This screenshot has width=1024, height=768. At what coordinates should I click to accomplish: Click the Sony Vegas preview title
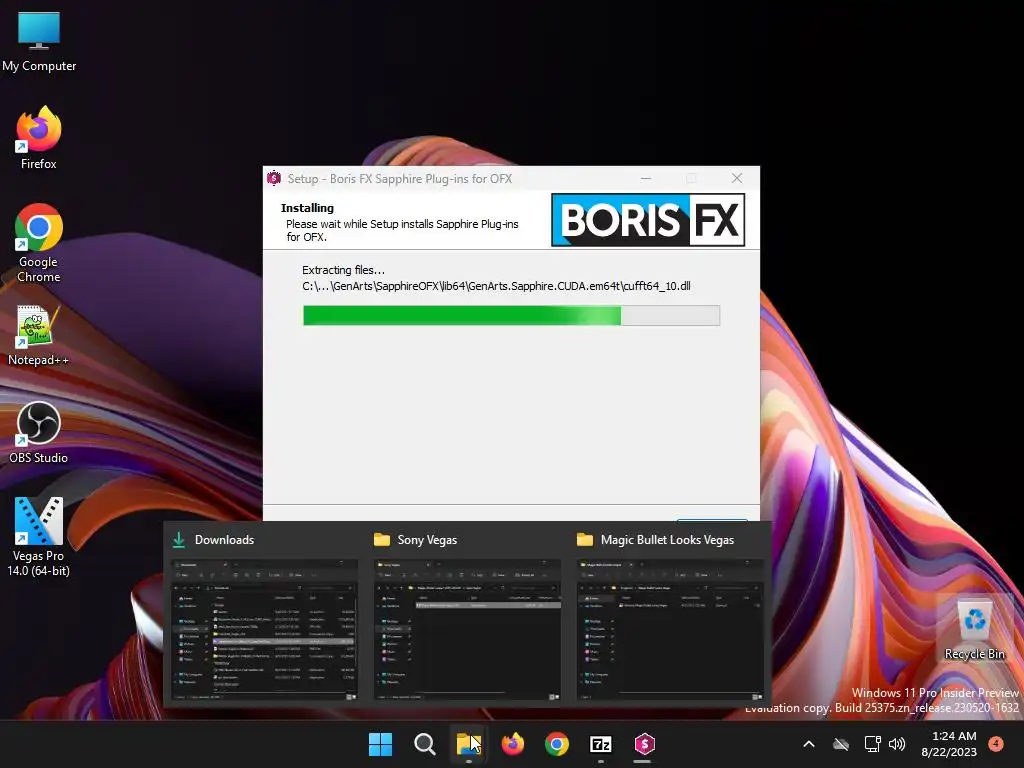(427, 540)
